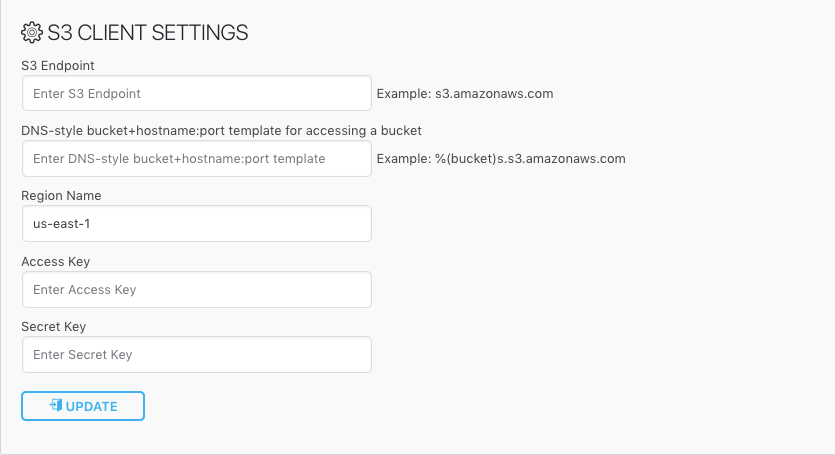835x455 pixels.
Task: Click the example text s3.amazonaws.com
Action: click(x=465, y=94)
